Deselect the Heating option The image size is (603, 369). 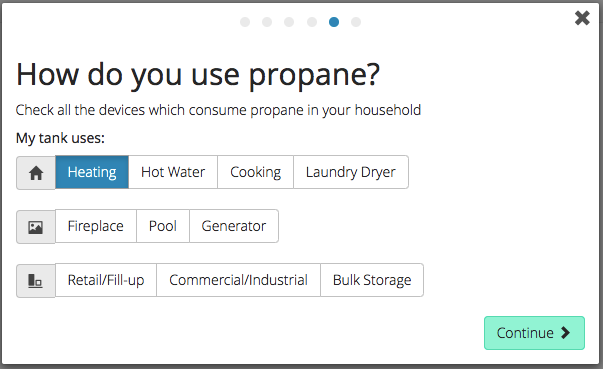(x=92, y=172)
